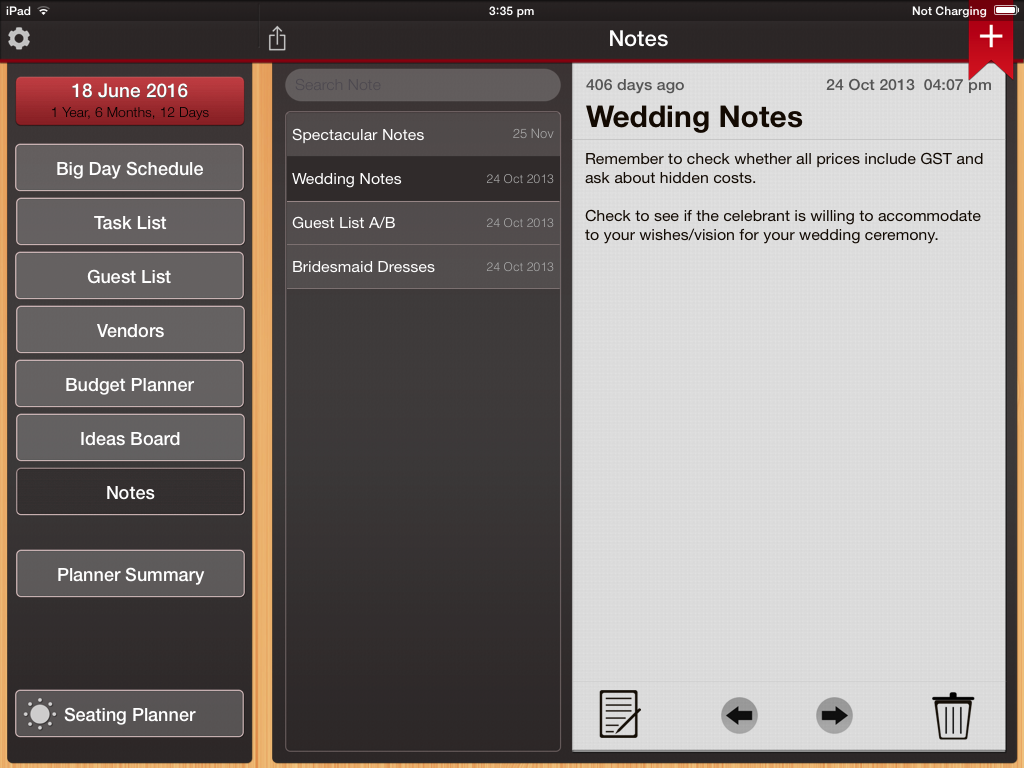Launch the Seating Planner
The image size is (1024, 768).
pyautogui.click(x=130, y=714)
